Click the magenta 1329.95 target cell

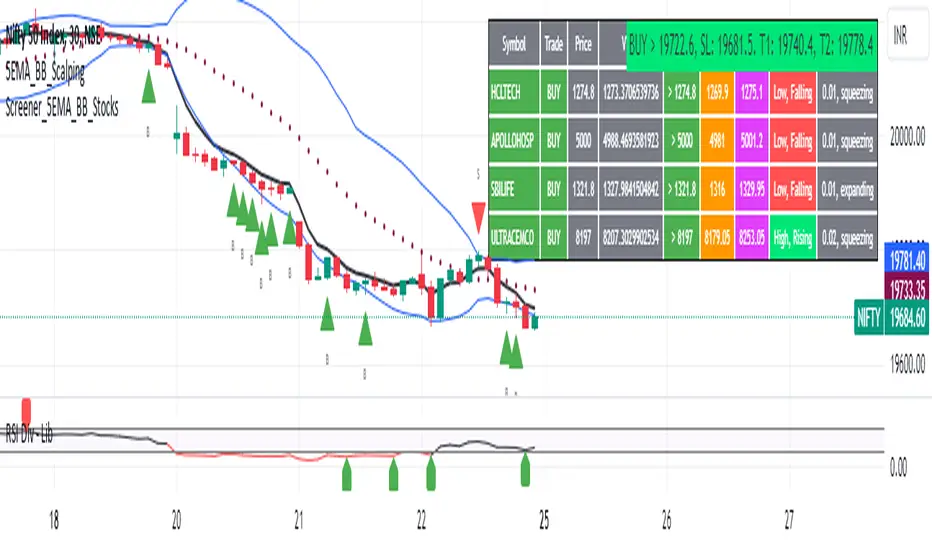coord(752,189)
